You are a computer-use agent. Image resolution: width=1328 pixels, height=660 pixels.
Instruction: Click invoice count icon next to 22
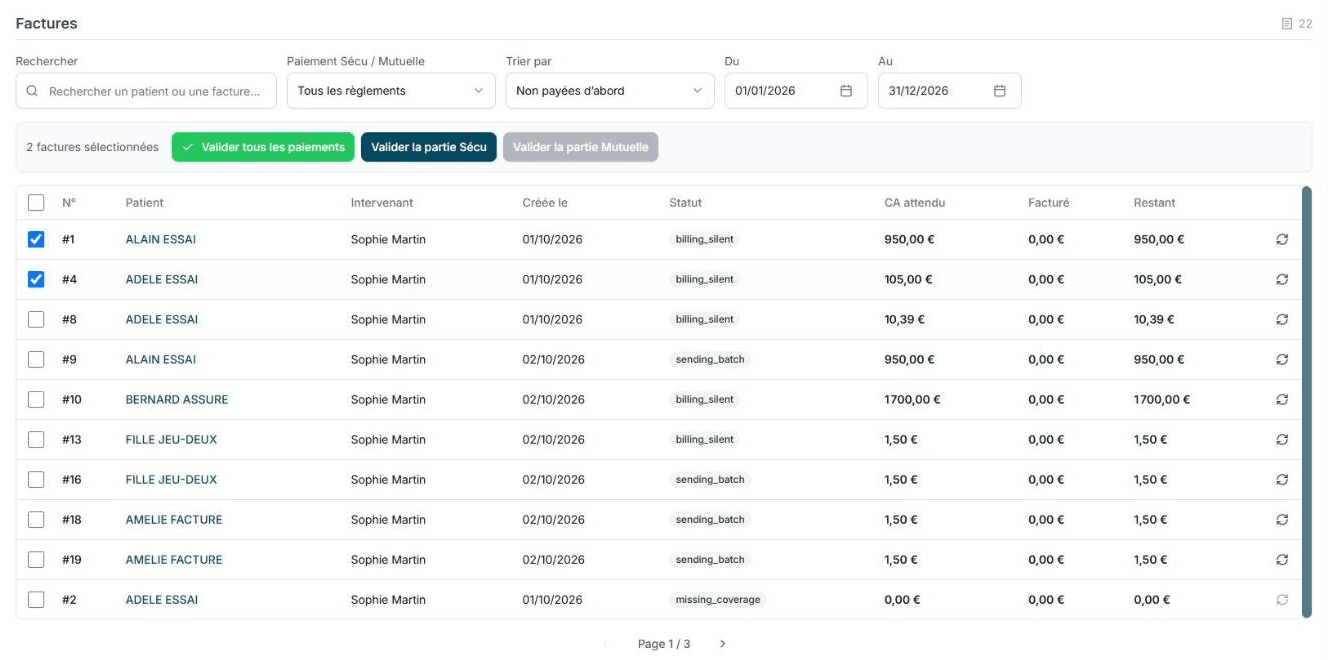click(1287, 23)
